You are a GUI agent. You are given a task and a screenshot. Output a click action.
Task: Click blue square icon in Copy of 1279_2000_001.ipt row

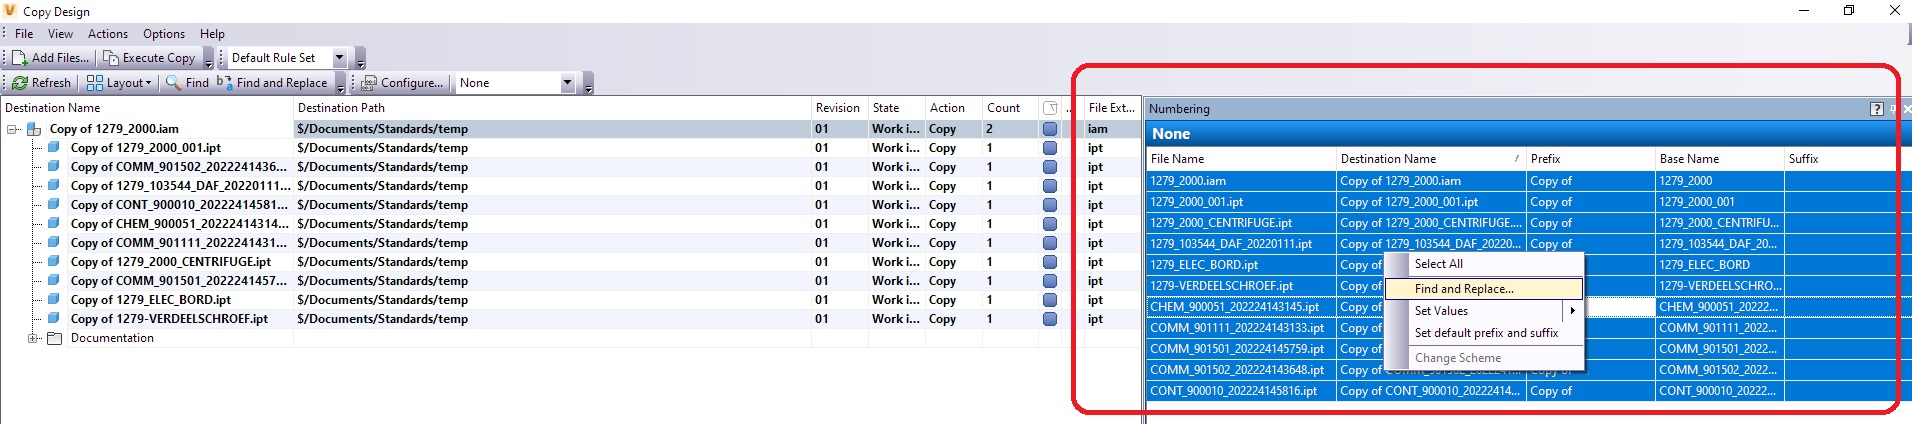point(1050,148)
